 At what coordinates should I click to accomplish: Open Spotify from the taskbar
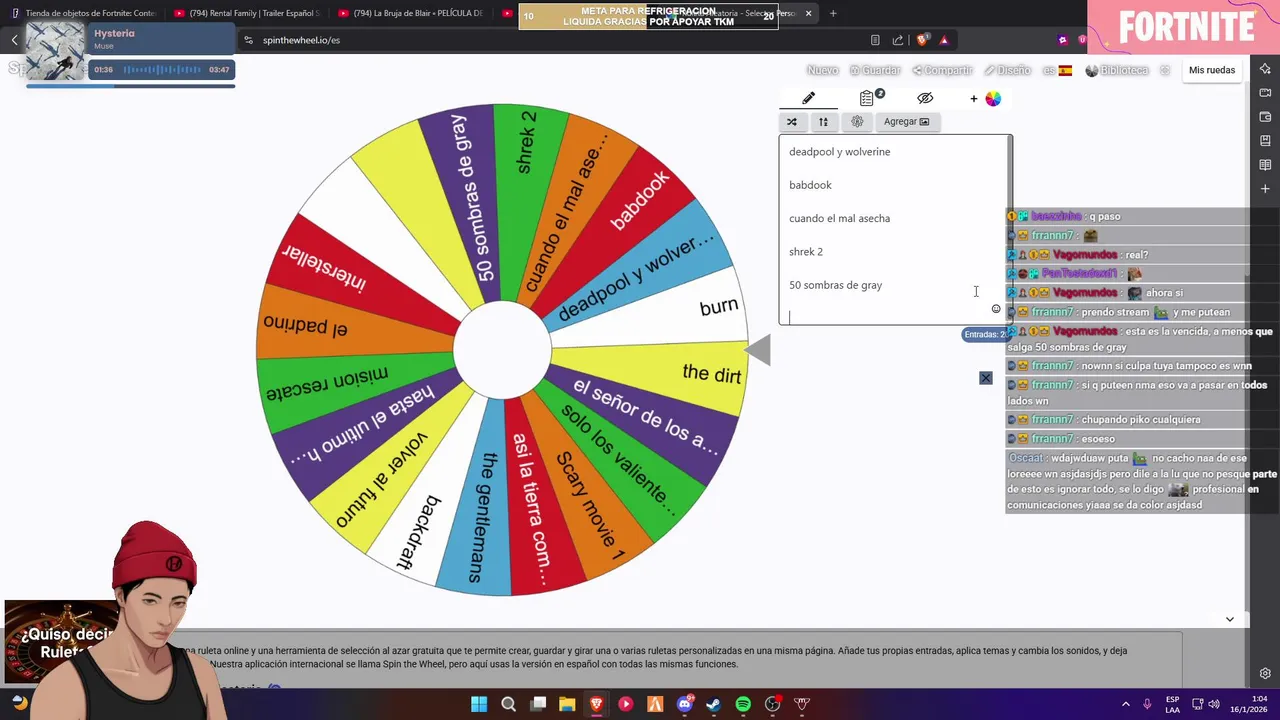743,704
